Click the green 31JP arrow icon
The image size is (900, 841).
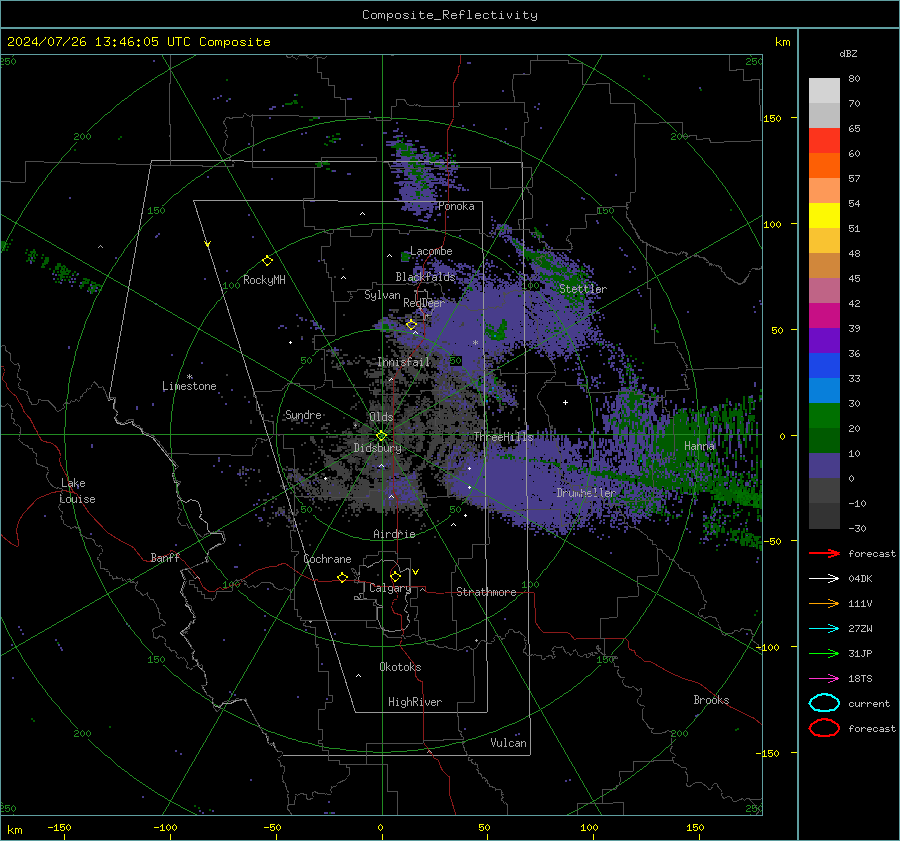point(824,653)
